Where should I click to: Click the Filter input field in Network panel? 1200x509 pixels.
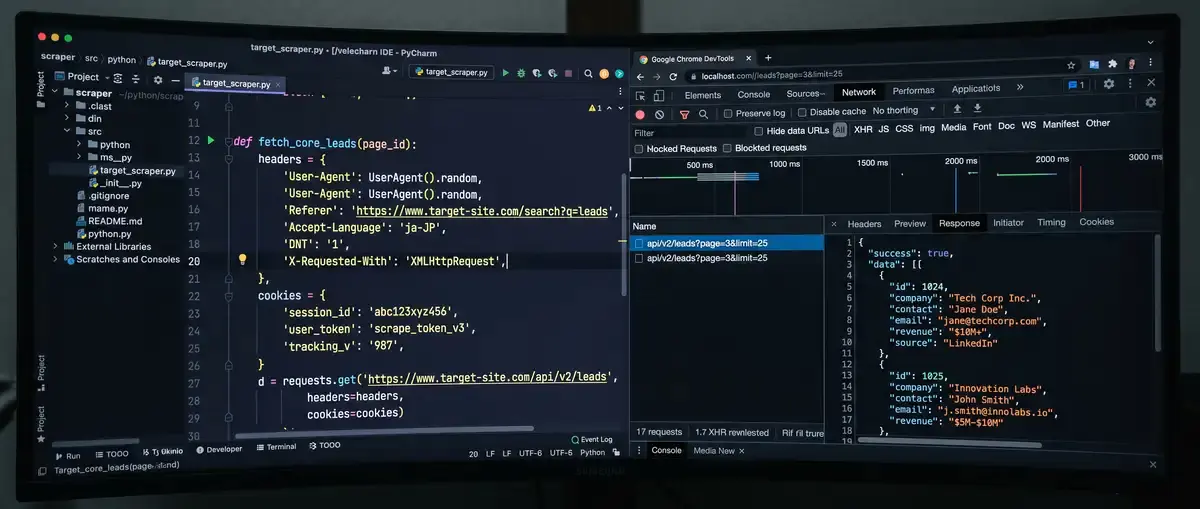pos(690,132)
